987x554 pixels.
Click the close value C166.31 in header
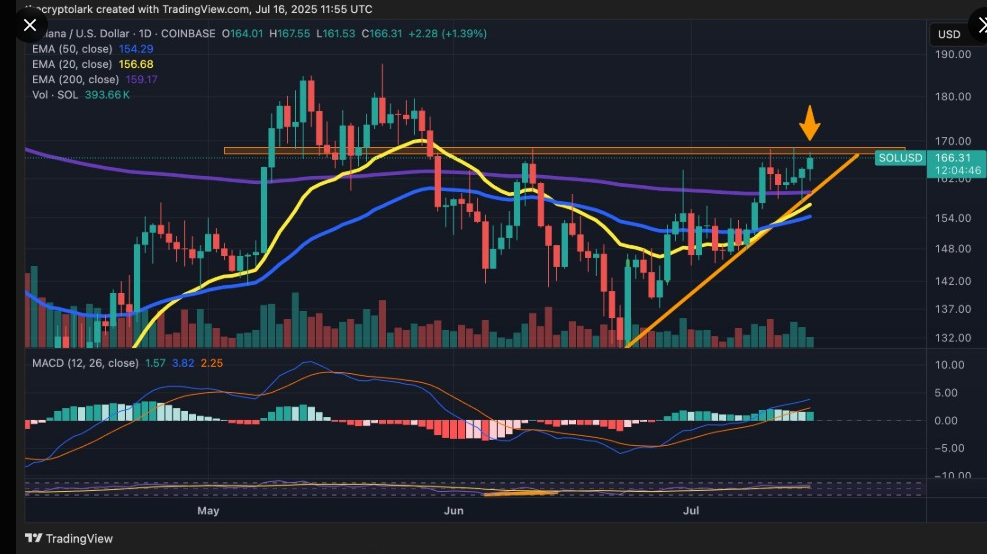[381, 34]
